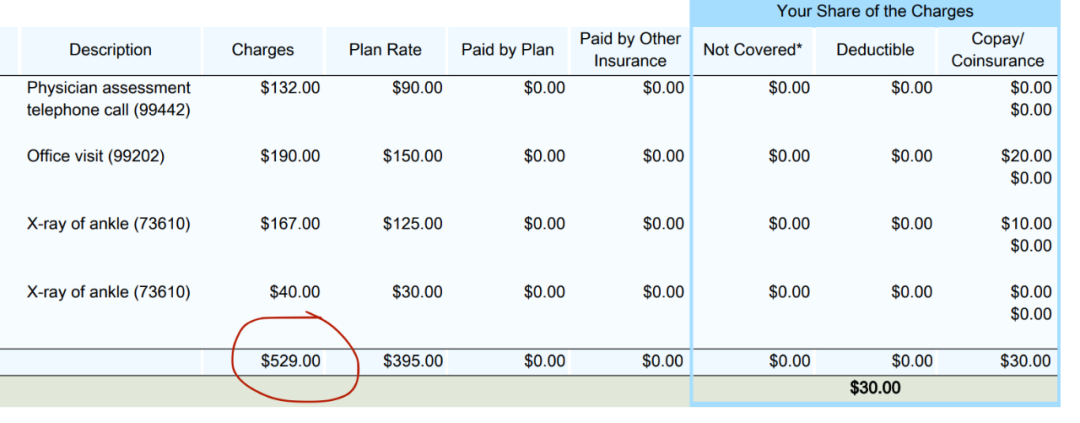Click the Copay/Coinsurance column header

coord(997,50)
